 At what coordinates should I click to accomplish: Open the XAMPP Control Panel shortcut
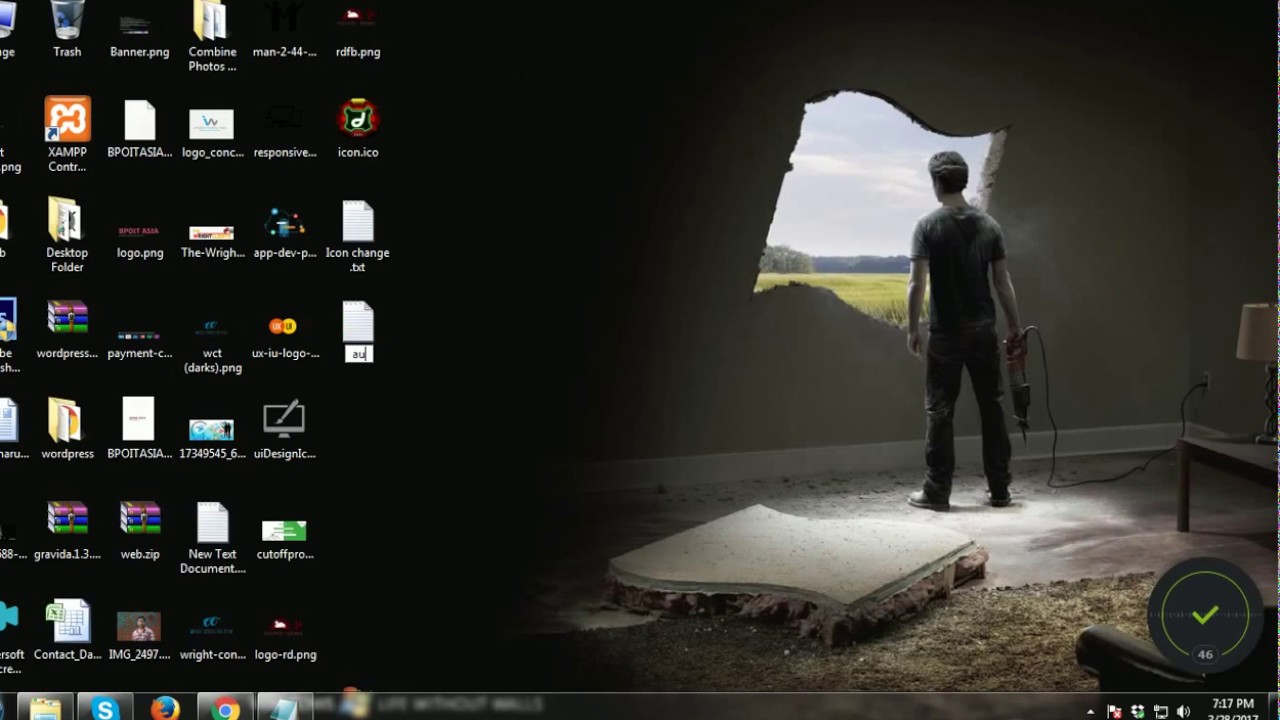(67, 120)
